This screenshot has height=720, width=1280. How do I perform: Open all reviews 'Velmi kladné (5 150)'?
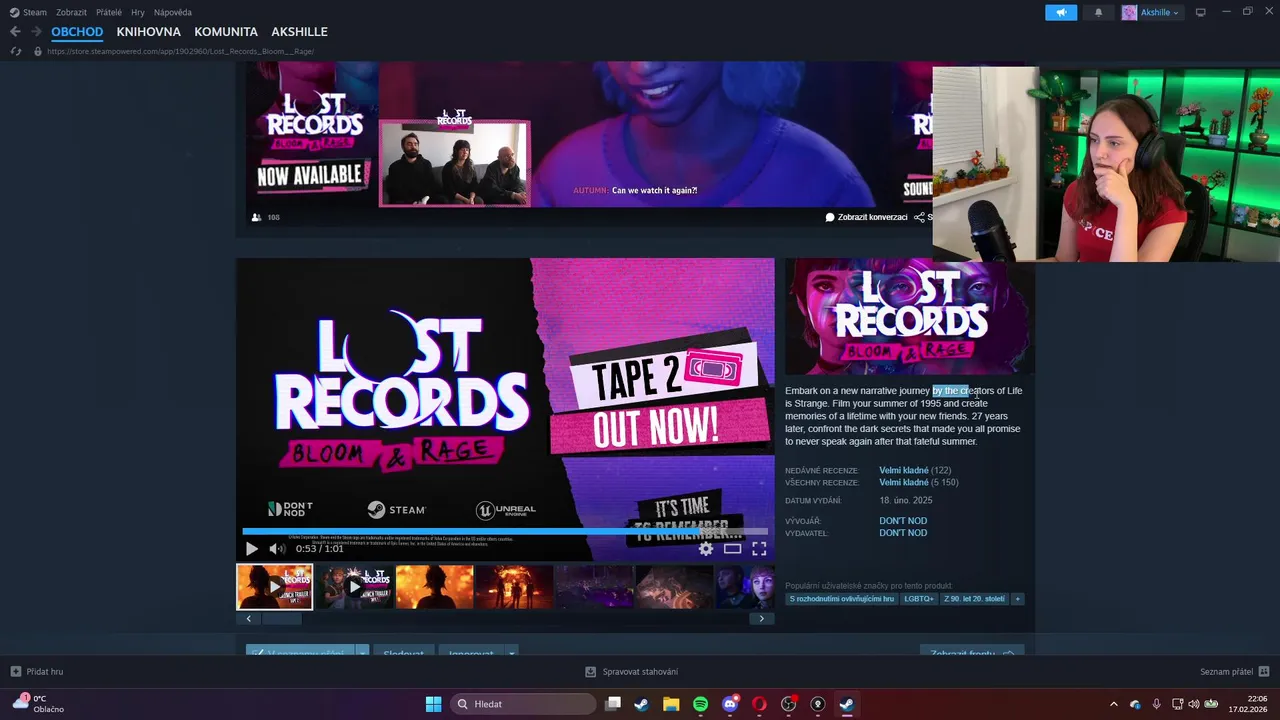(x=918, y=482)
